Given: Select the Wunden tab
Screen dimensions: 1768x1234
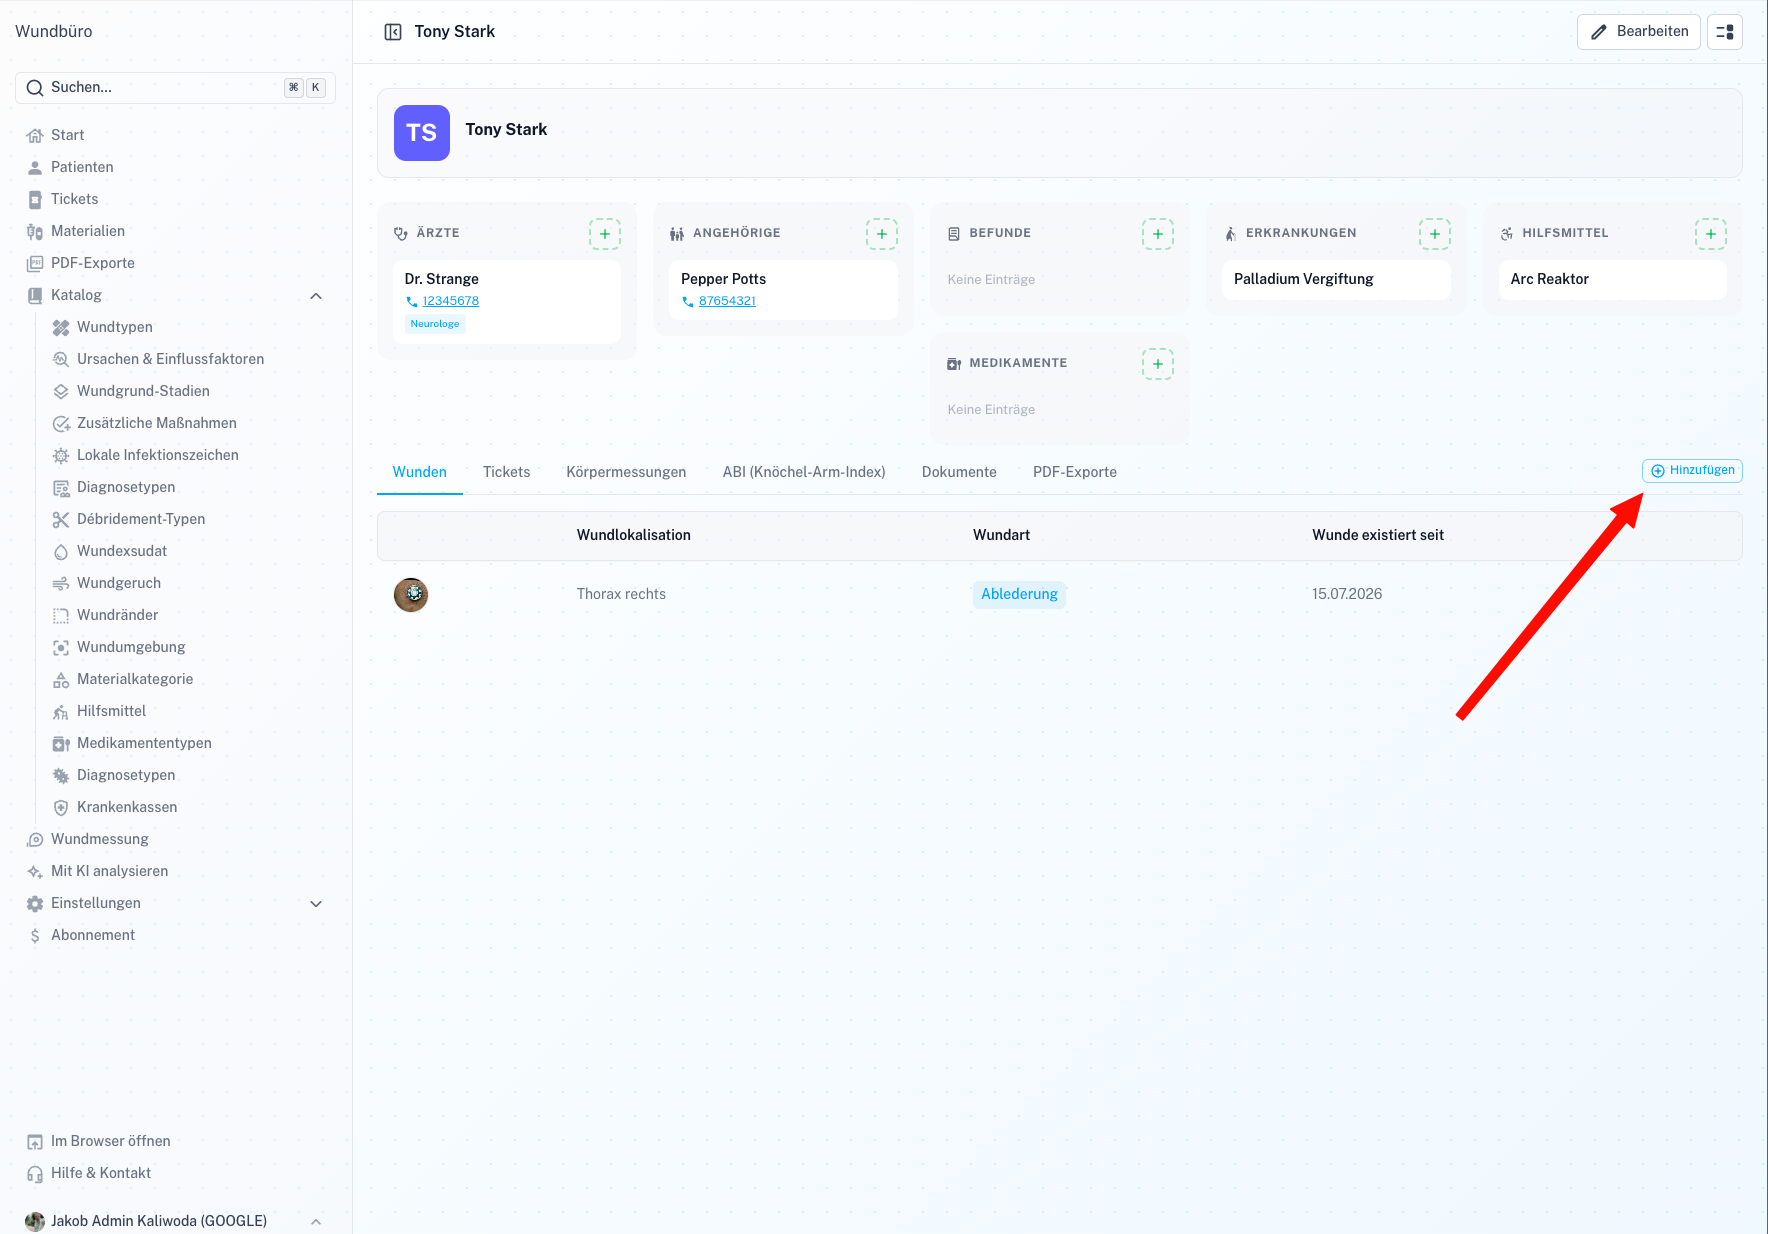Looking at the screenshot, I should pos(420,472).
